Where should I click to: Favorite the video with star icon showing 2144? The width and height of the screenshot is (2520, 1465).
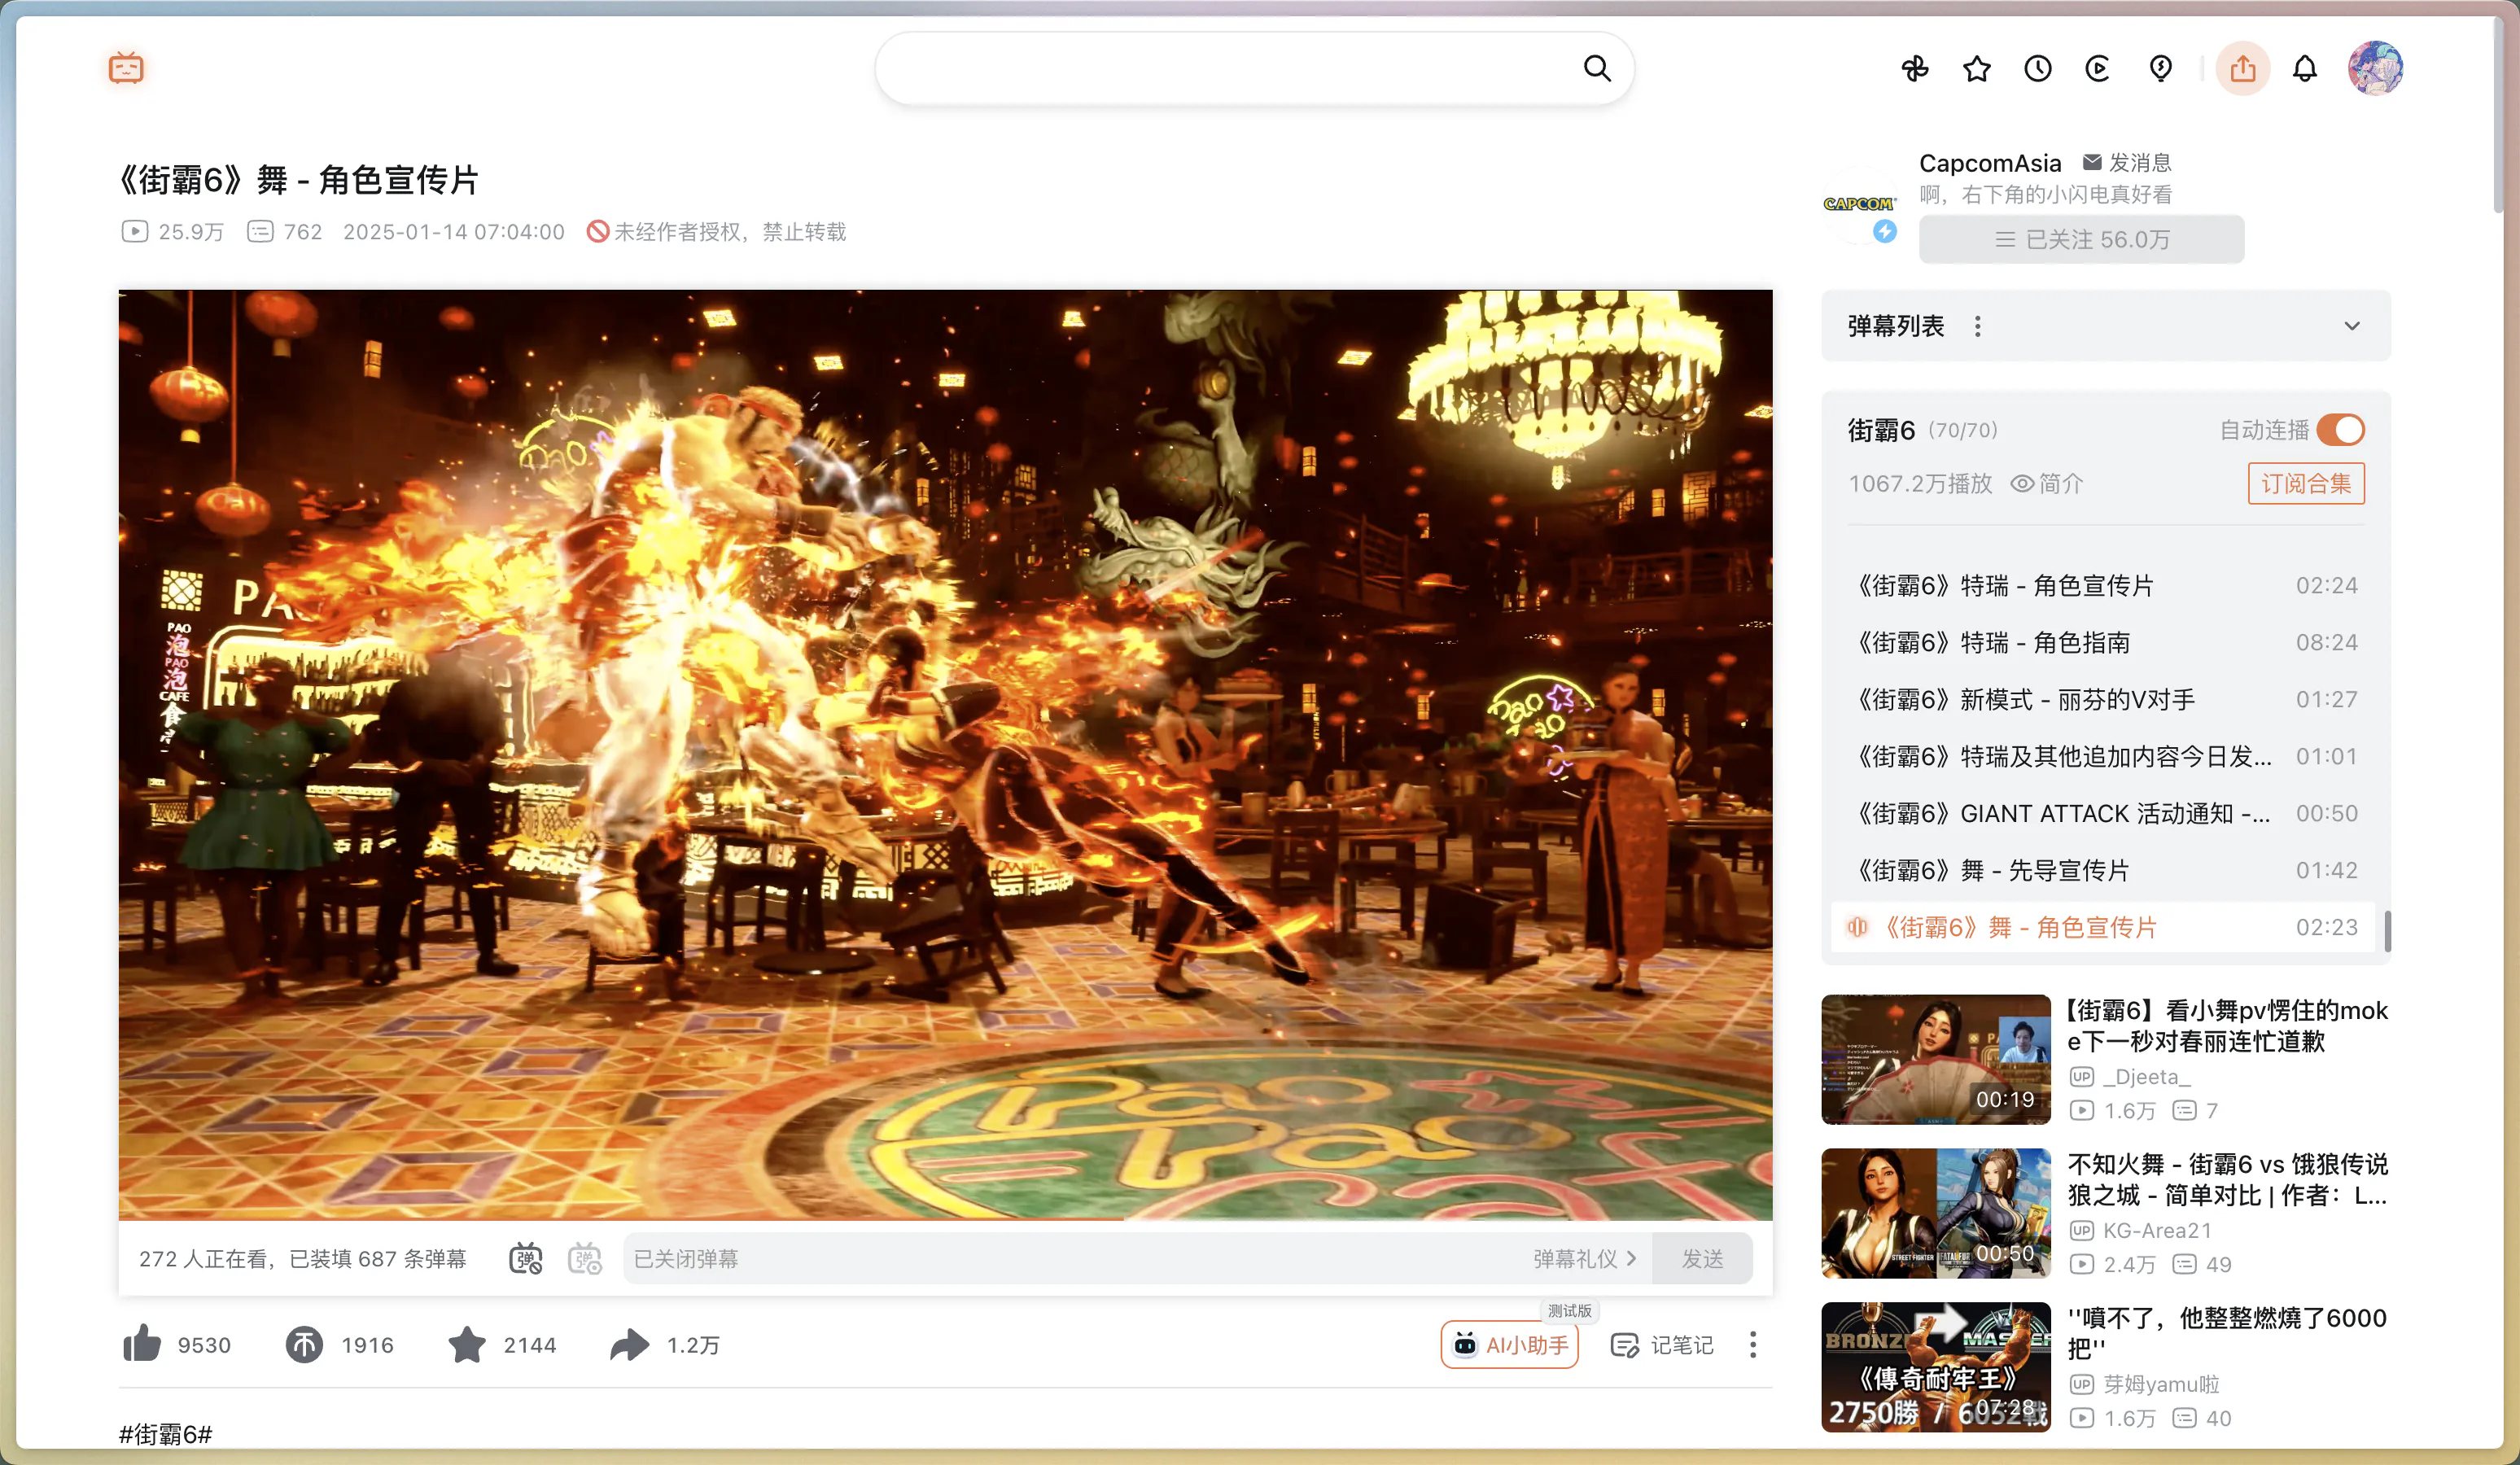[466, 1344]
